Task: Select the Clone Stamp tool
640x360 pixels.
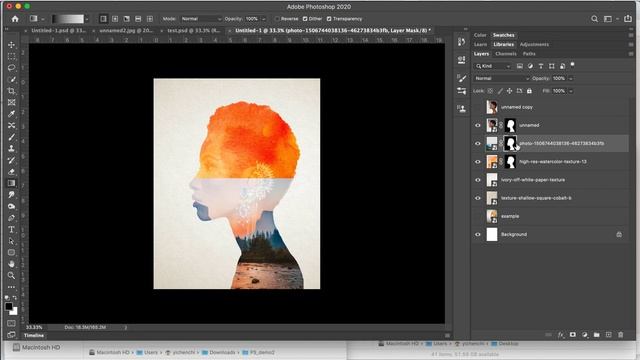Action: tap(11, 148)
